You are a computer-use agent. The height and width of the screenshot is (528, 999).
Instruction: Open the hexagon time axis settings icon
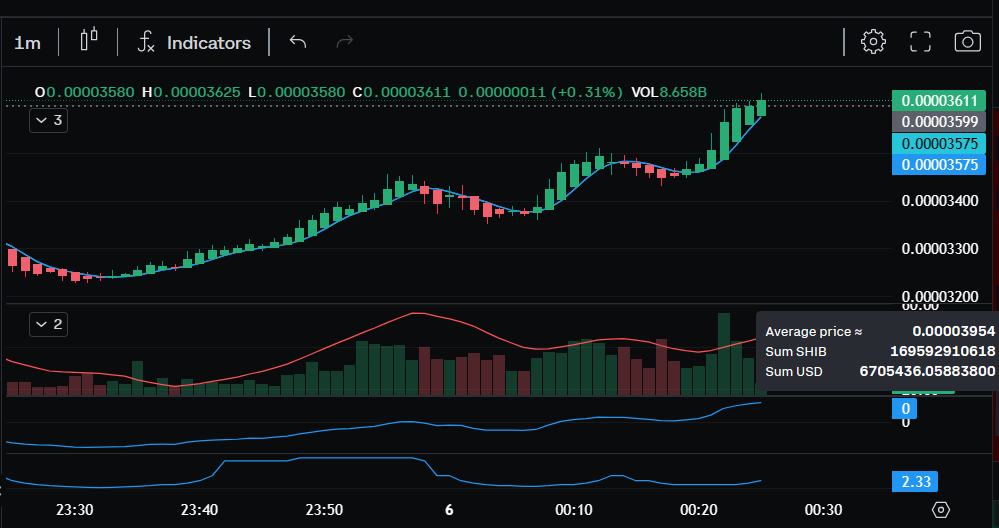coord(940,510)
